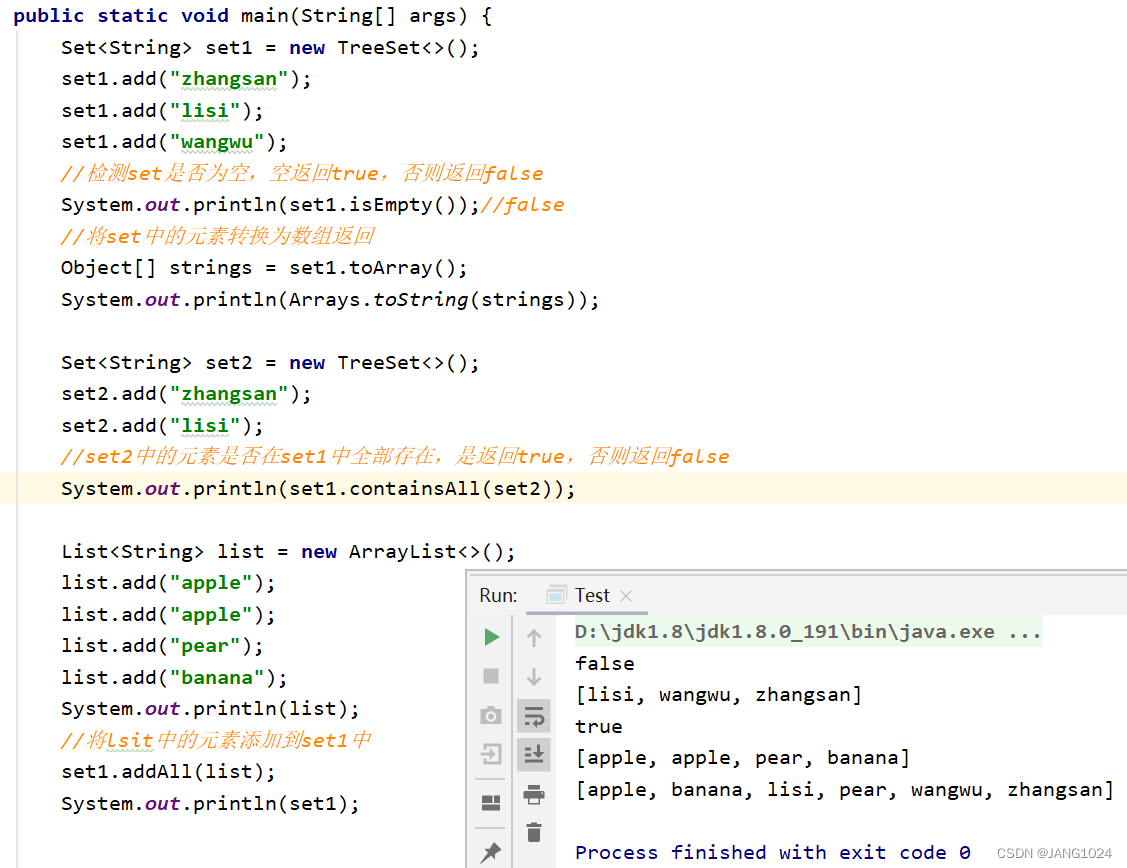Click the set1.add("zhangsan") code line
The image size is (1127, 868).
click(x=186, y=79)
